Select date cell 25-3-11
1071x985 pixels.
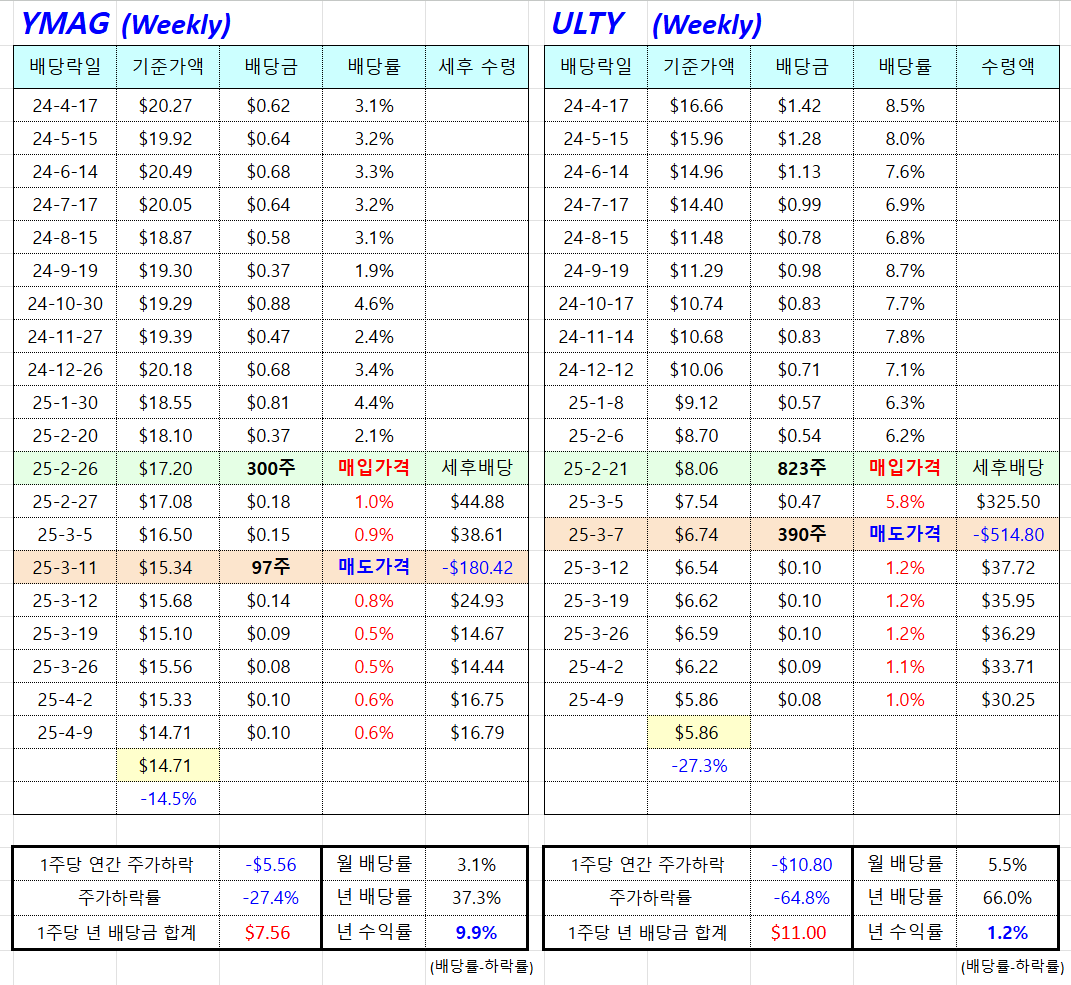65,567
